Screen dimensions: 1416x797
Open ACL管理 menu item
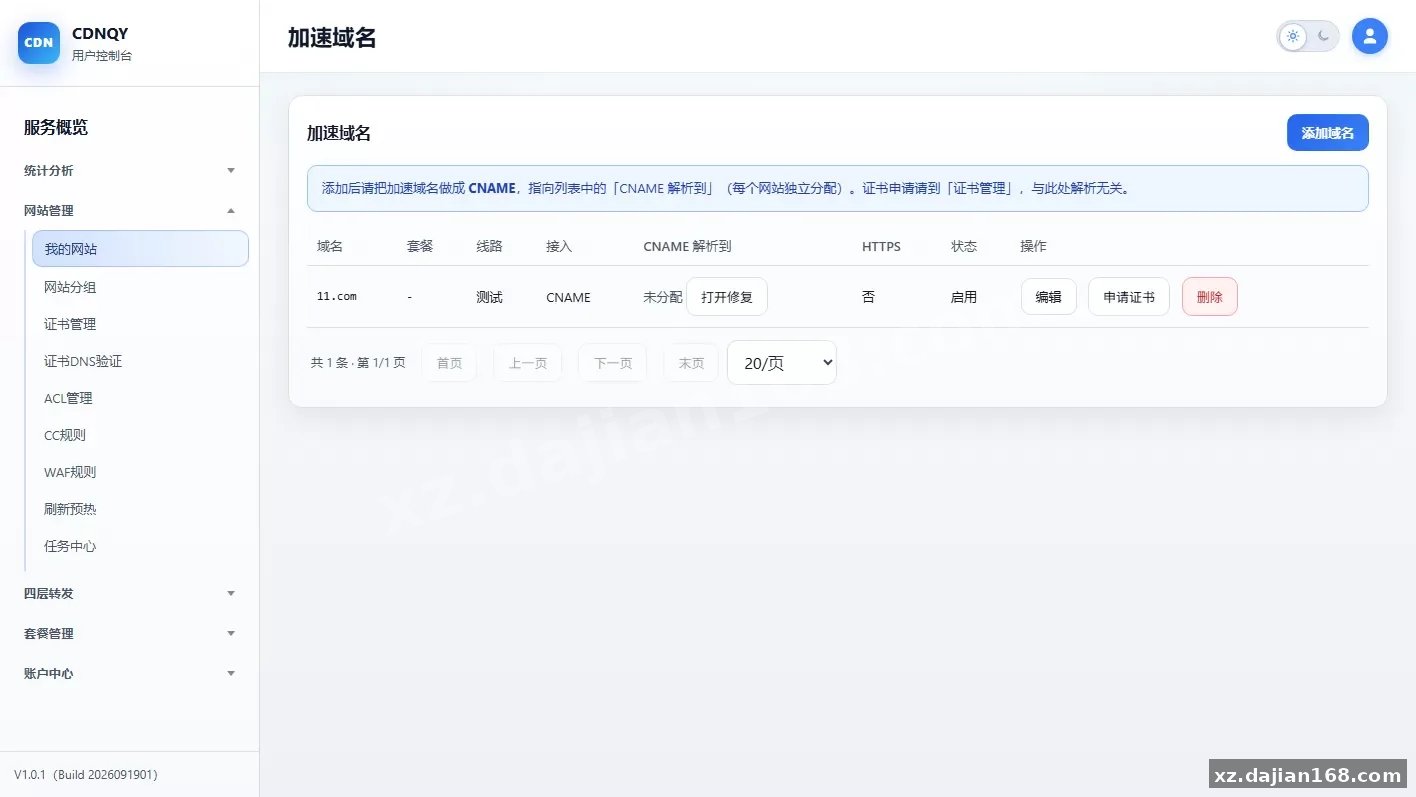coord(140,398)
